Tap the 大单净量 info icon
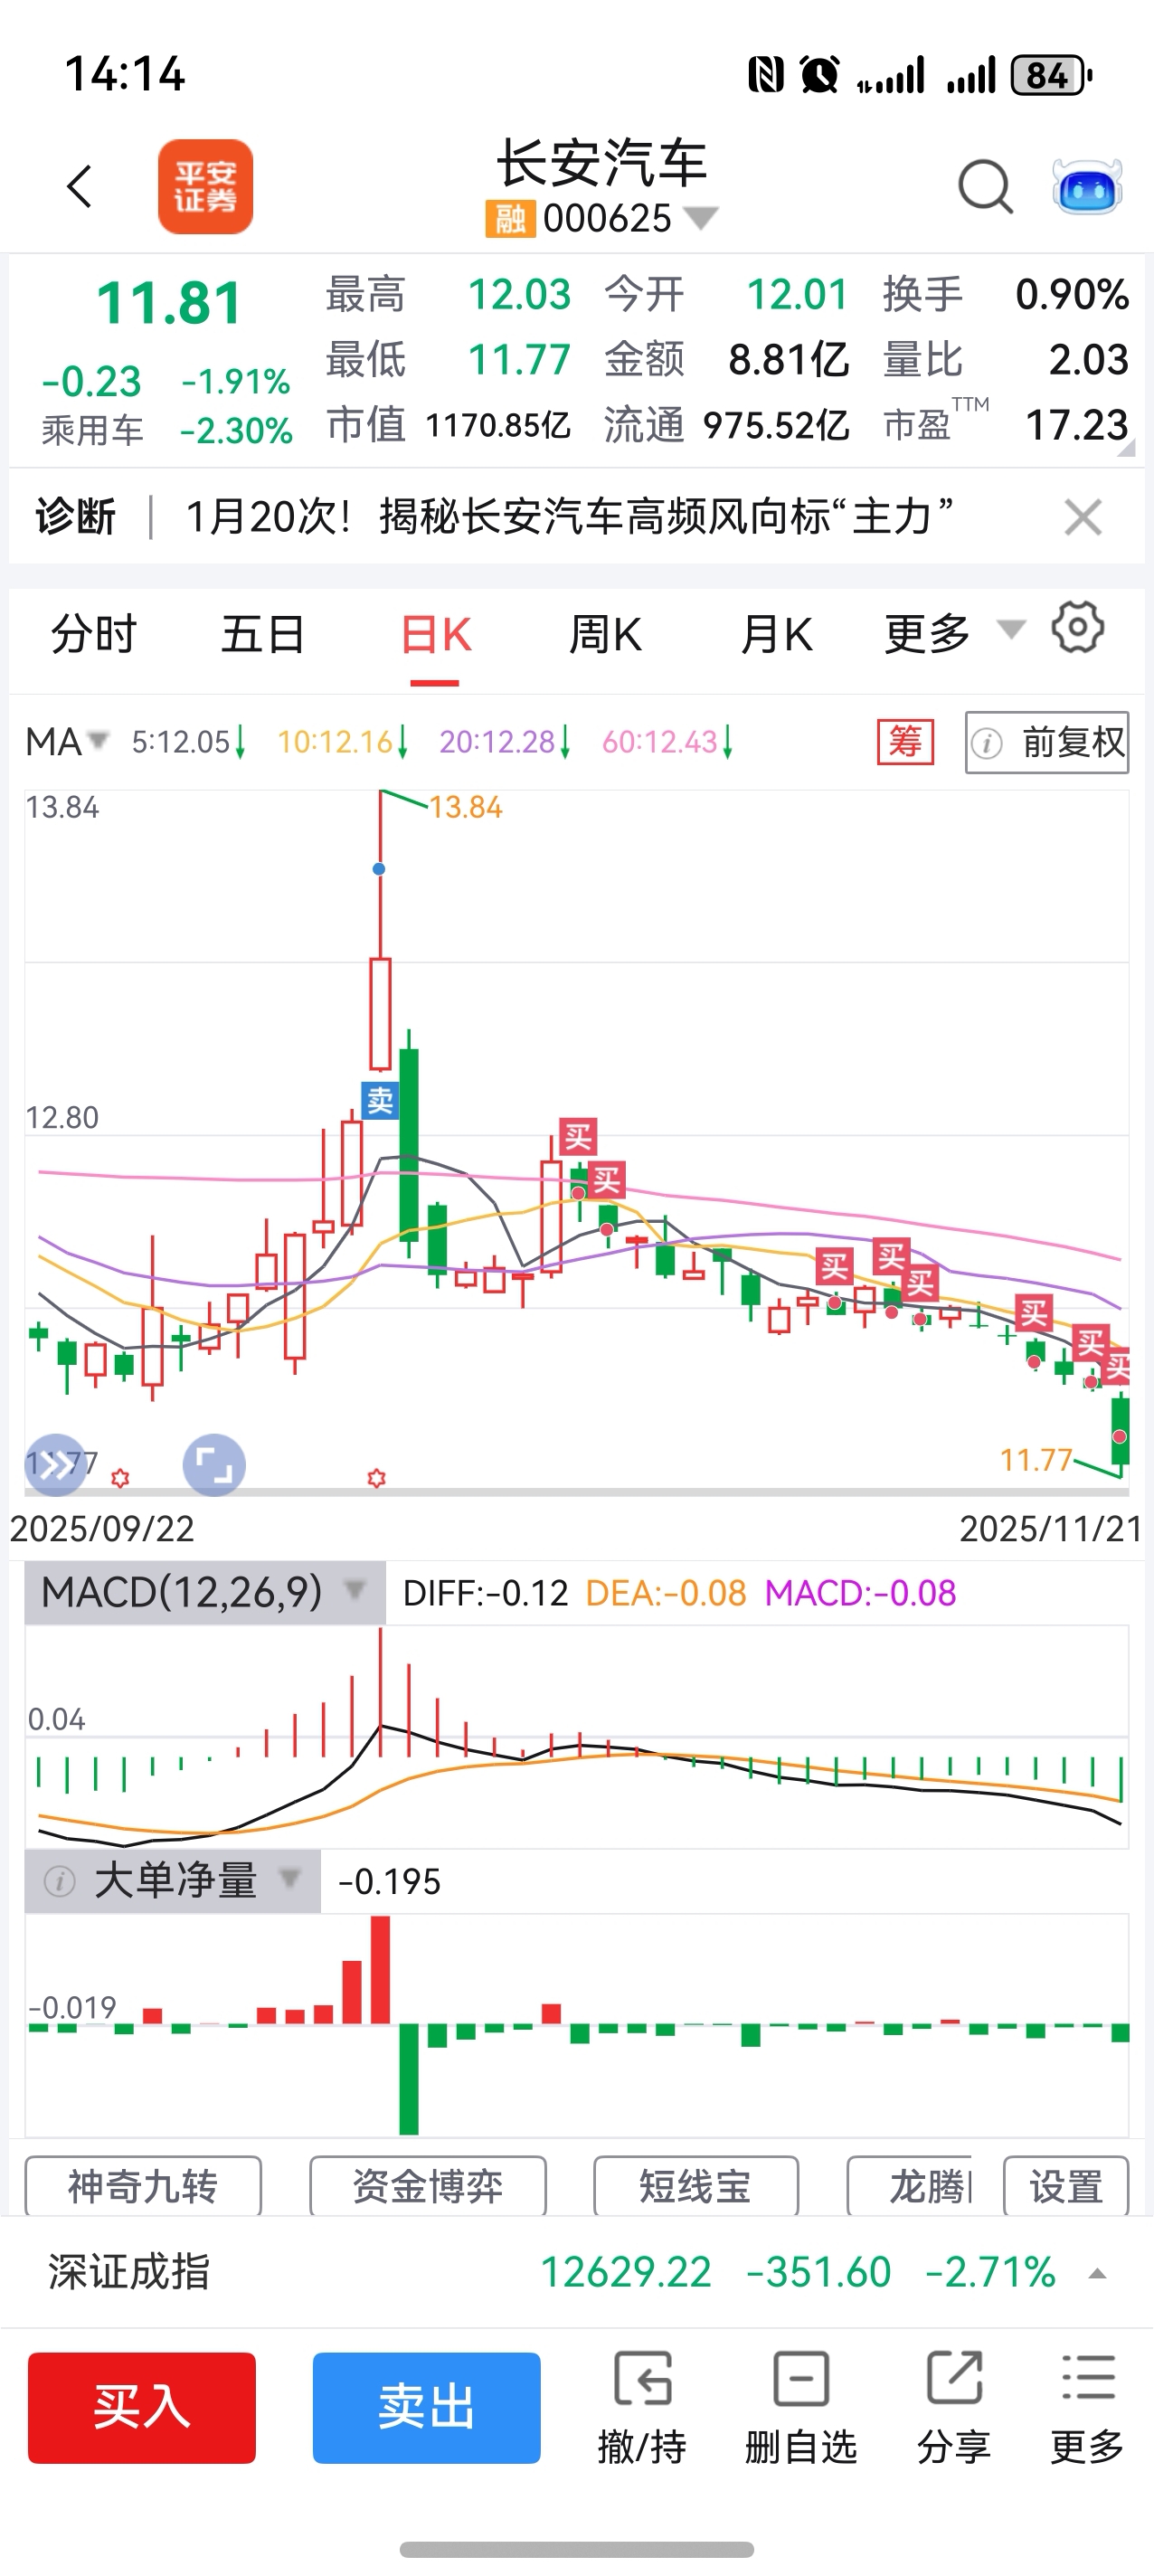The height and width of the screenshot is (2576, 1154). pos(59,1882)
